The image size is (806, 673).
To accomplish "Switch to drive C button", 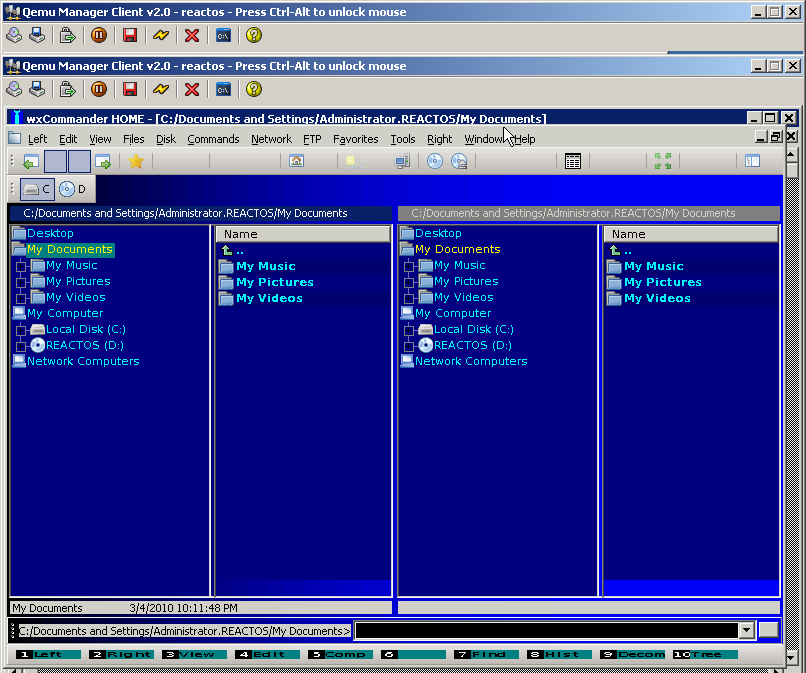I will click(x=37, y=189).
